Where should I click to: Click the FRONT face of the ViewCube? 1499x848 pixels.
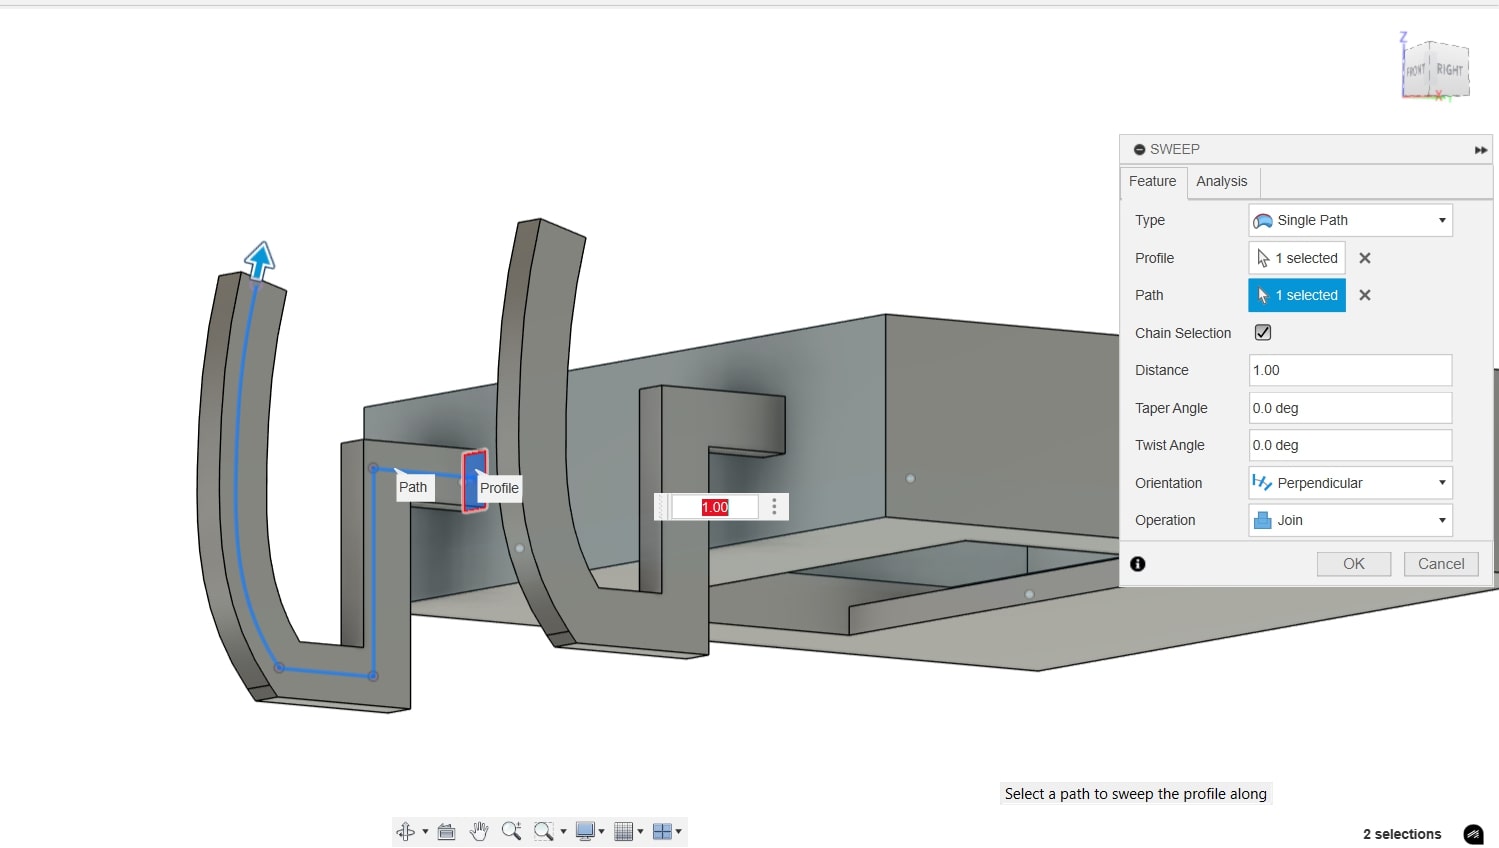pos(1416,71)
